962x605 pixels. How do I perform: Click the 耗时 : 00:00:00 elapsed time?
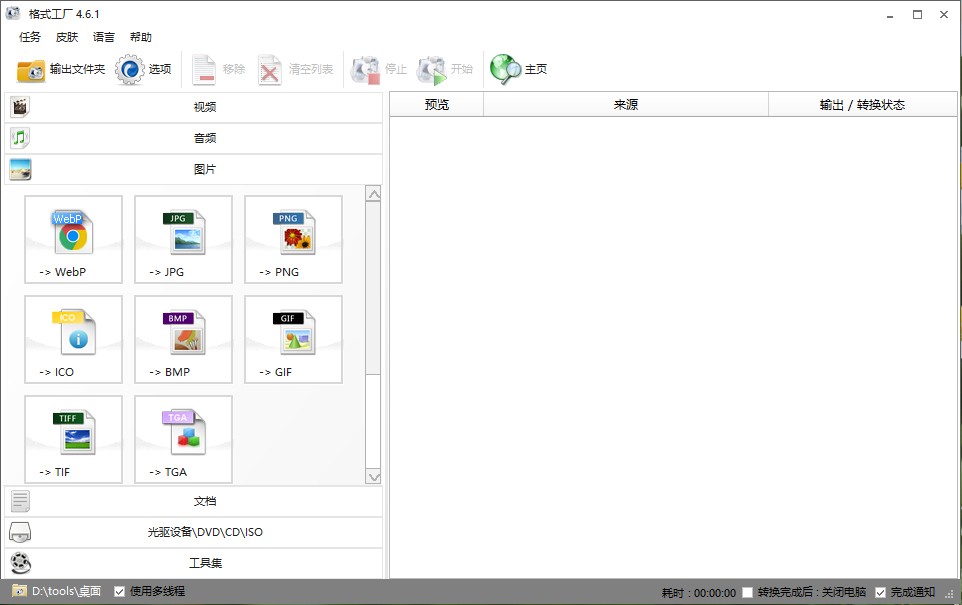point(699,593)
